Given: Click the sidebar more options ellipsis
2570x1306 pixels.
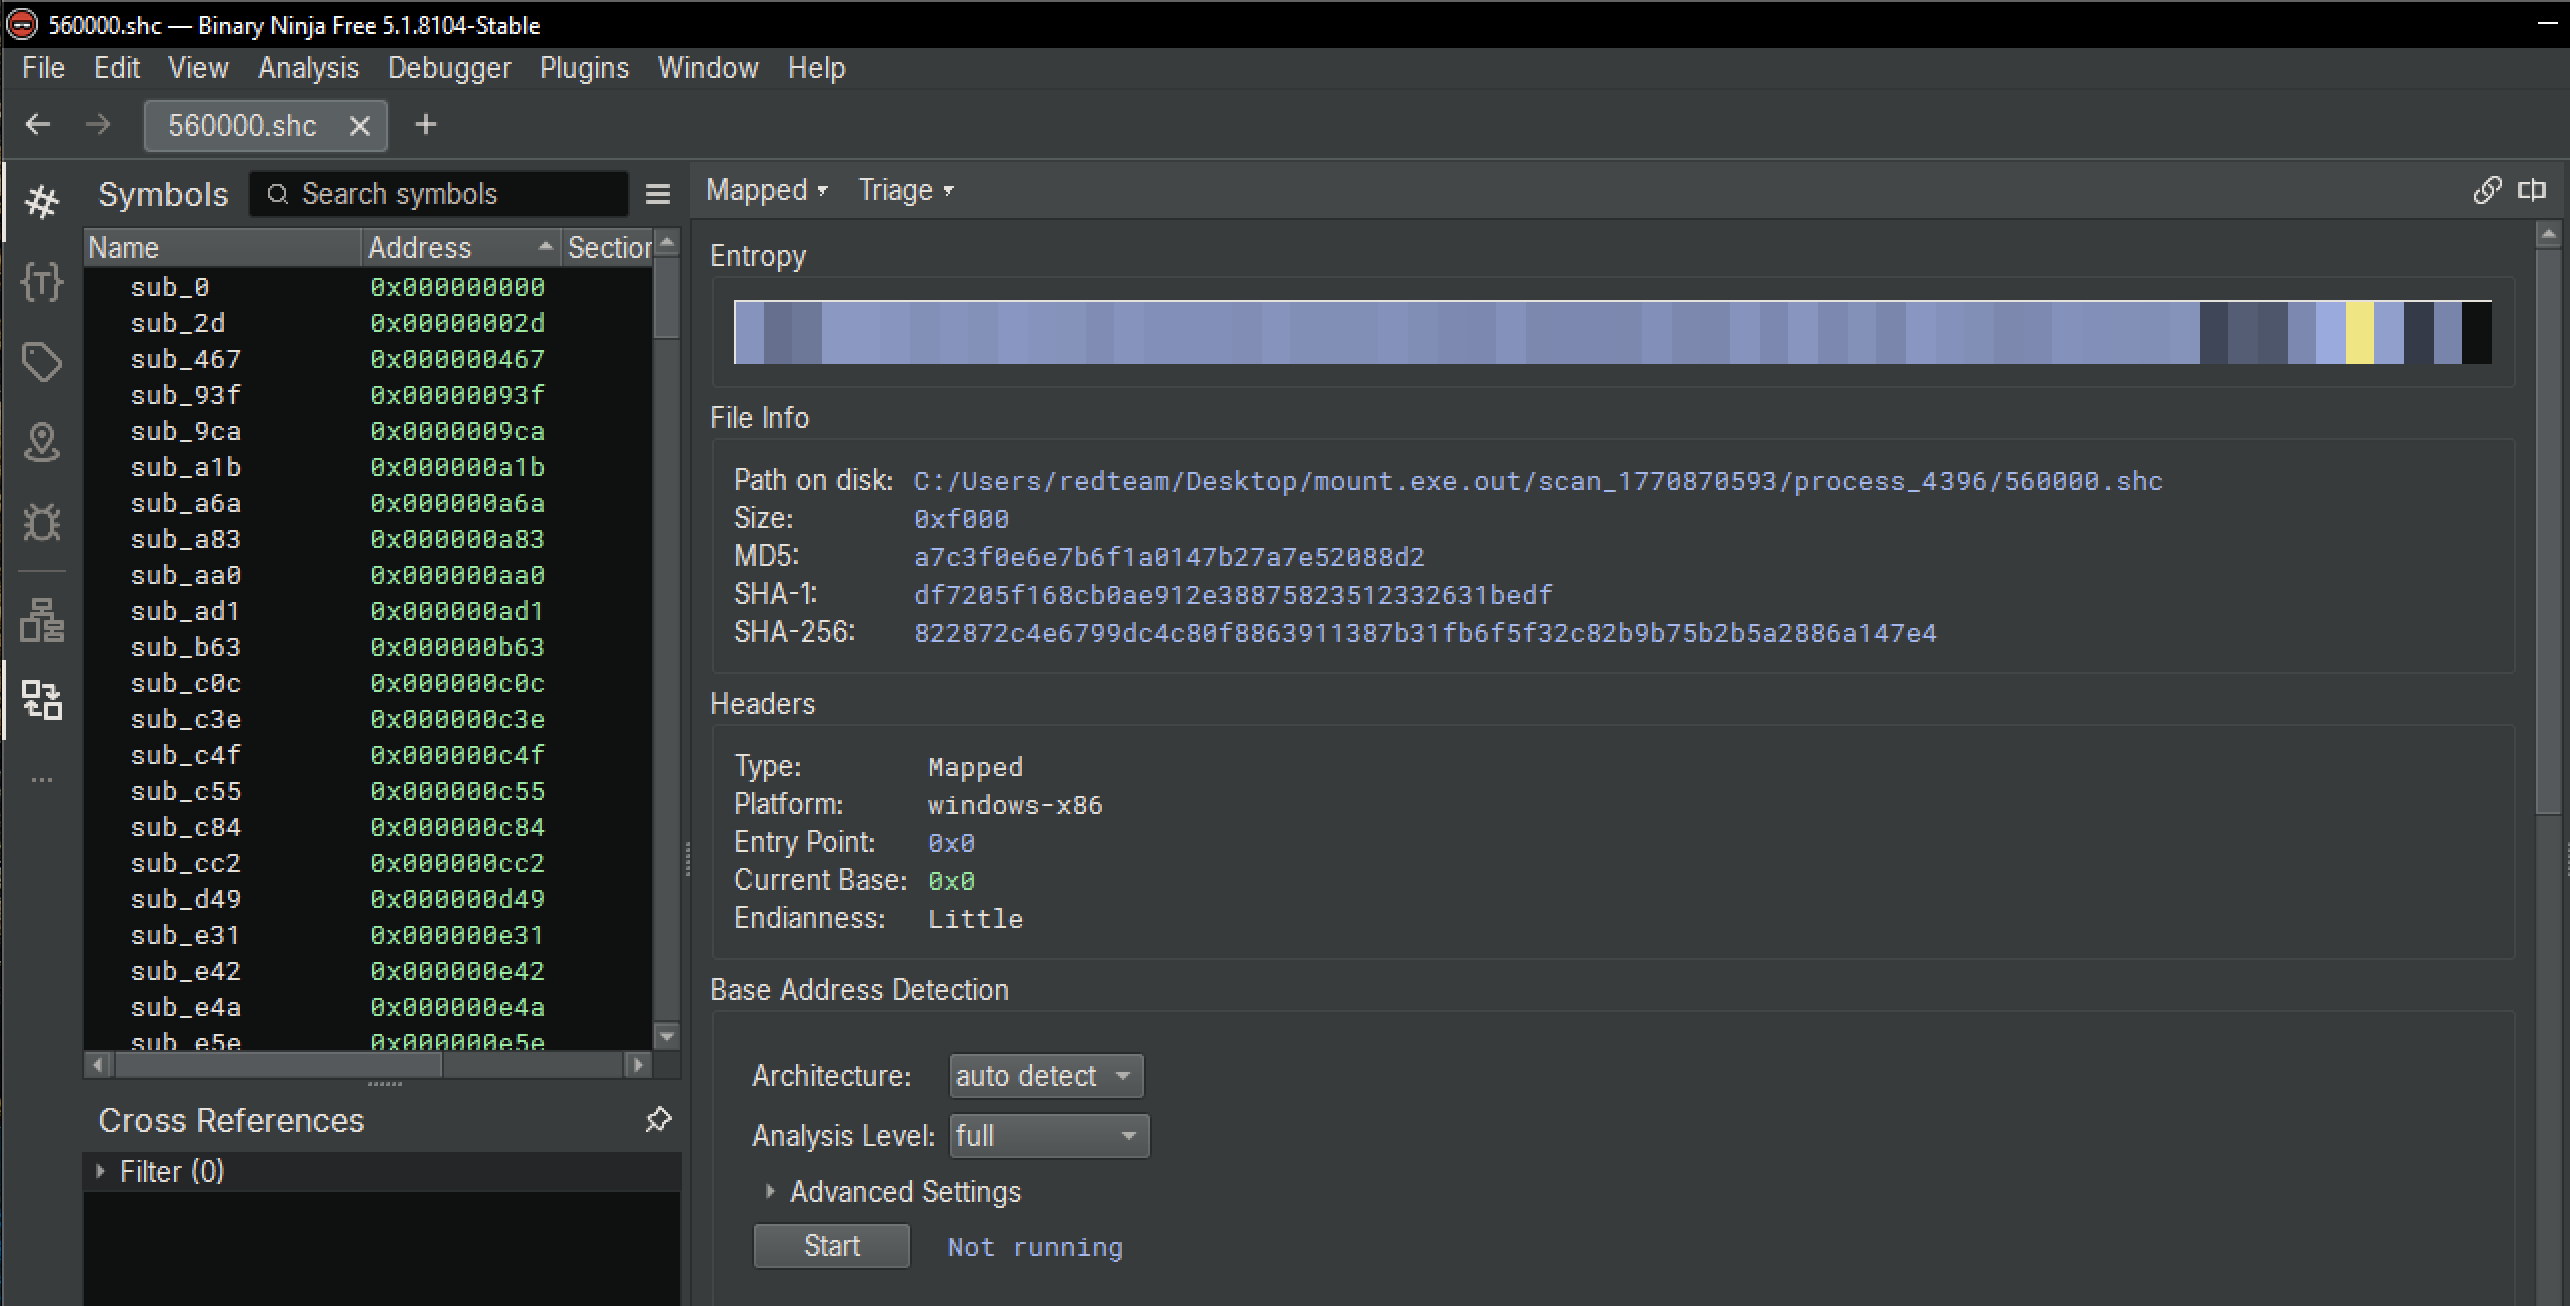Looking at the screenshot, I should (42, 780).
